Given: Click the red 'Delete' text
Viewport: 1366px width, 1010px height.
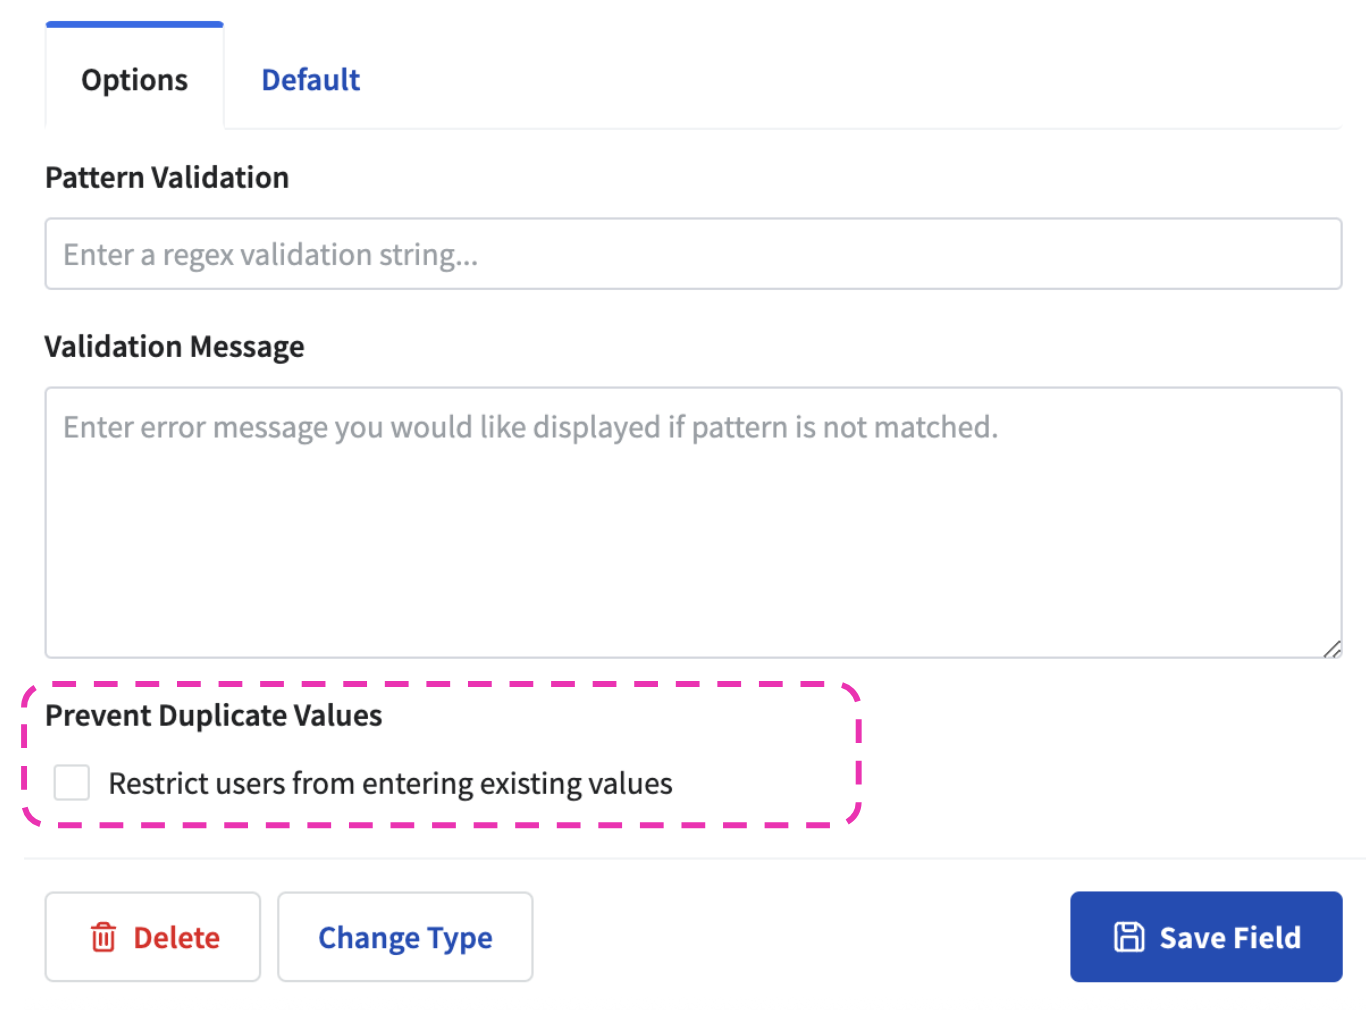Looking at the screenshot, I should pos(176,937).
